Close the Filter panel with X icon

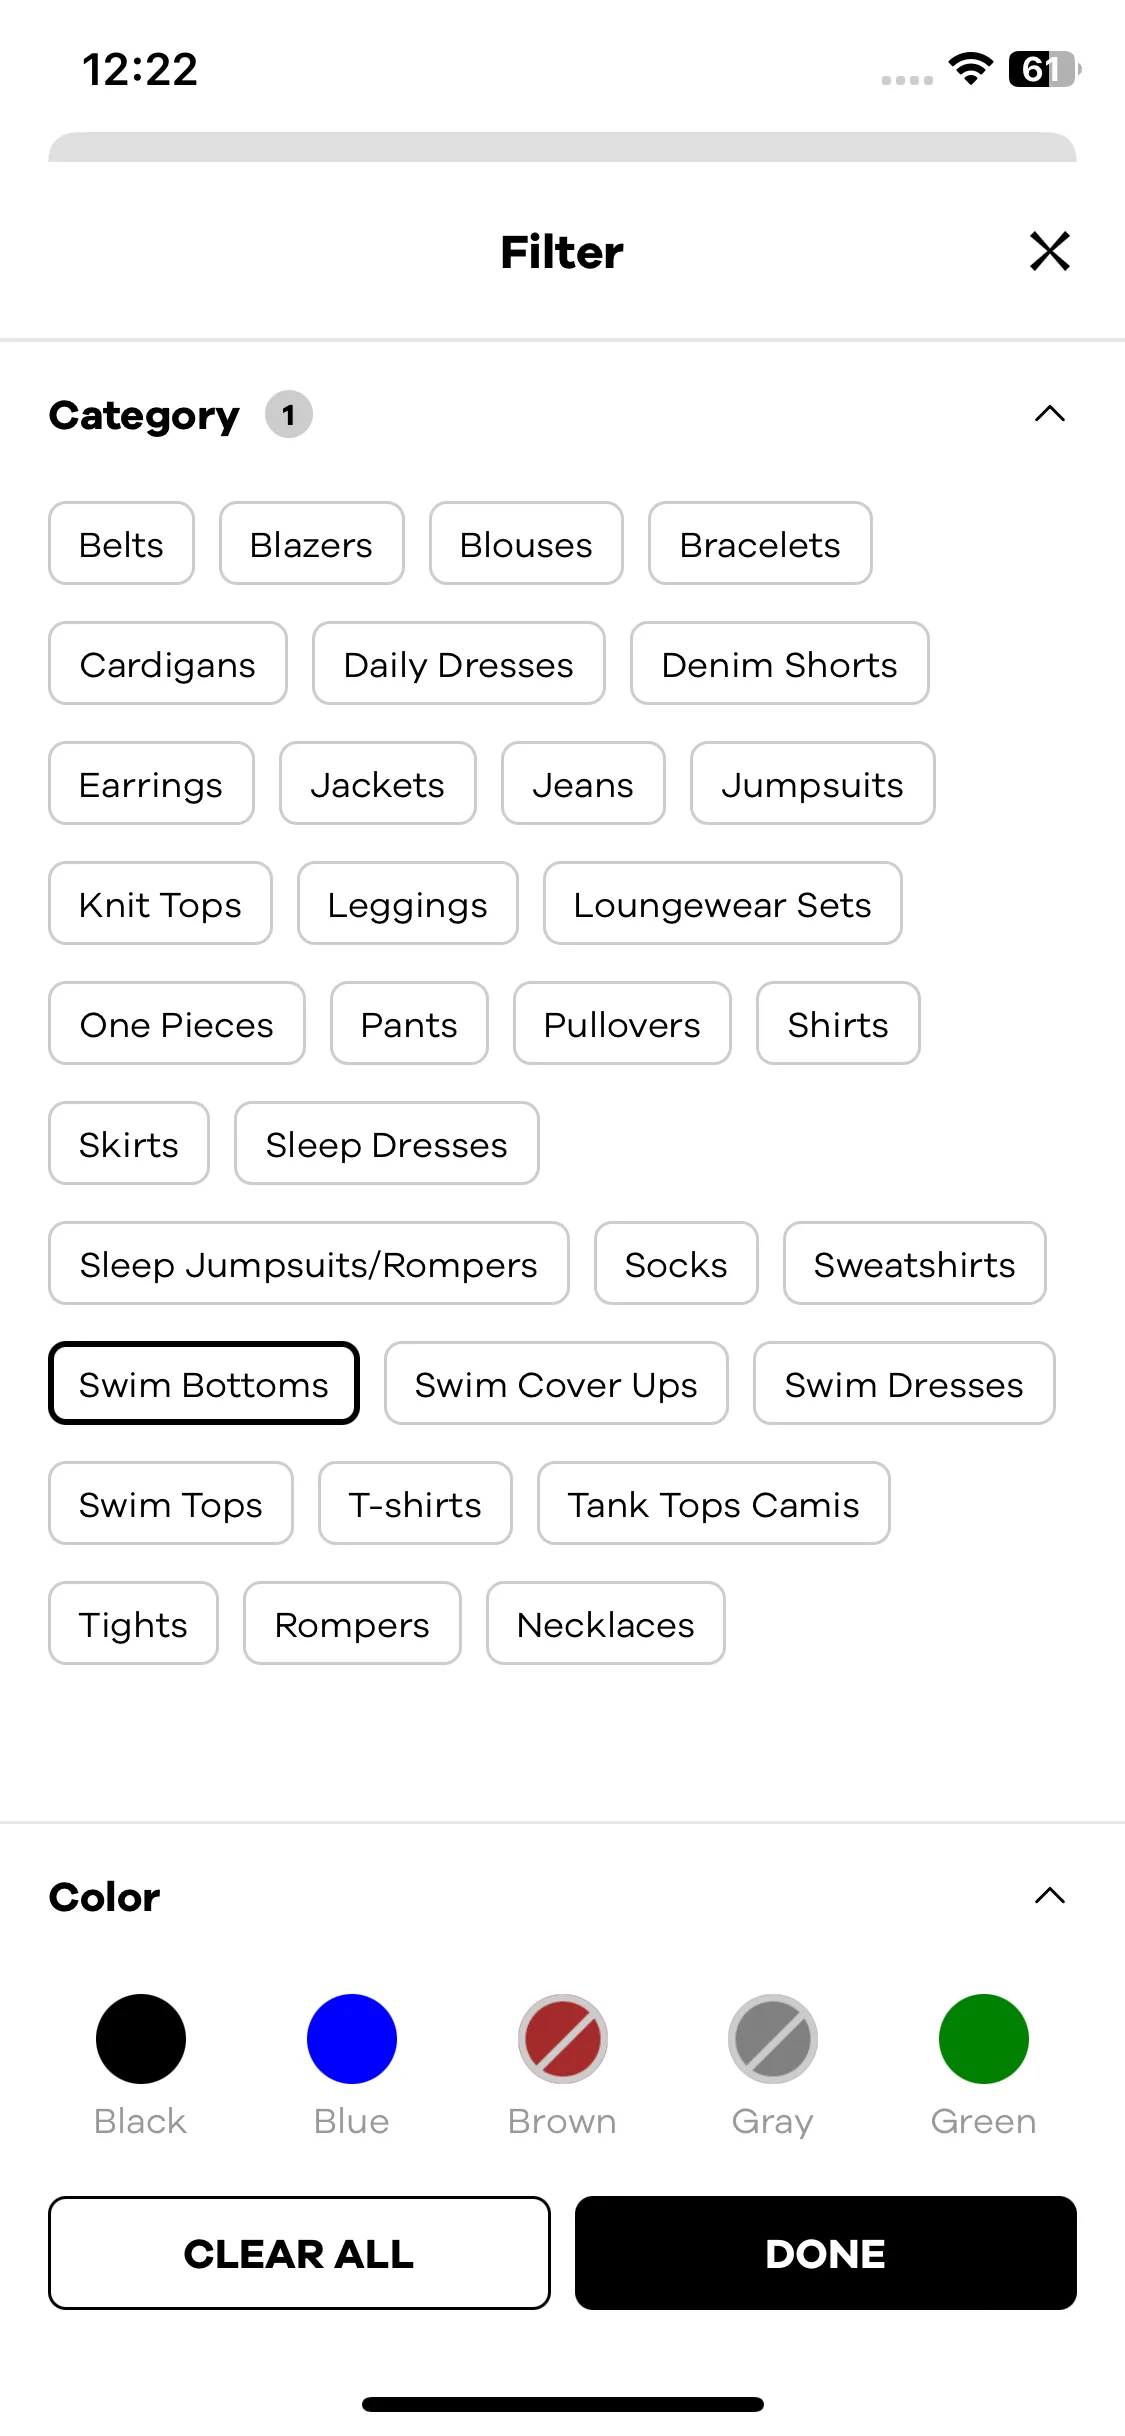[1049, 251]
